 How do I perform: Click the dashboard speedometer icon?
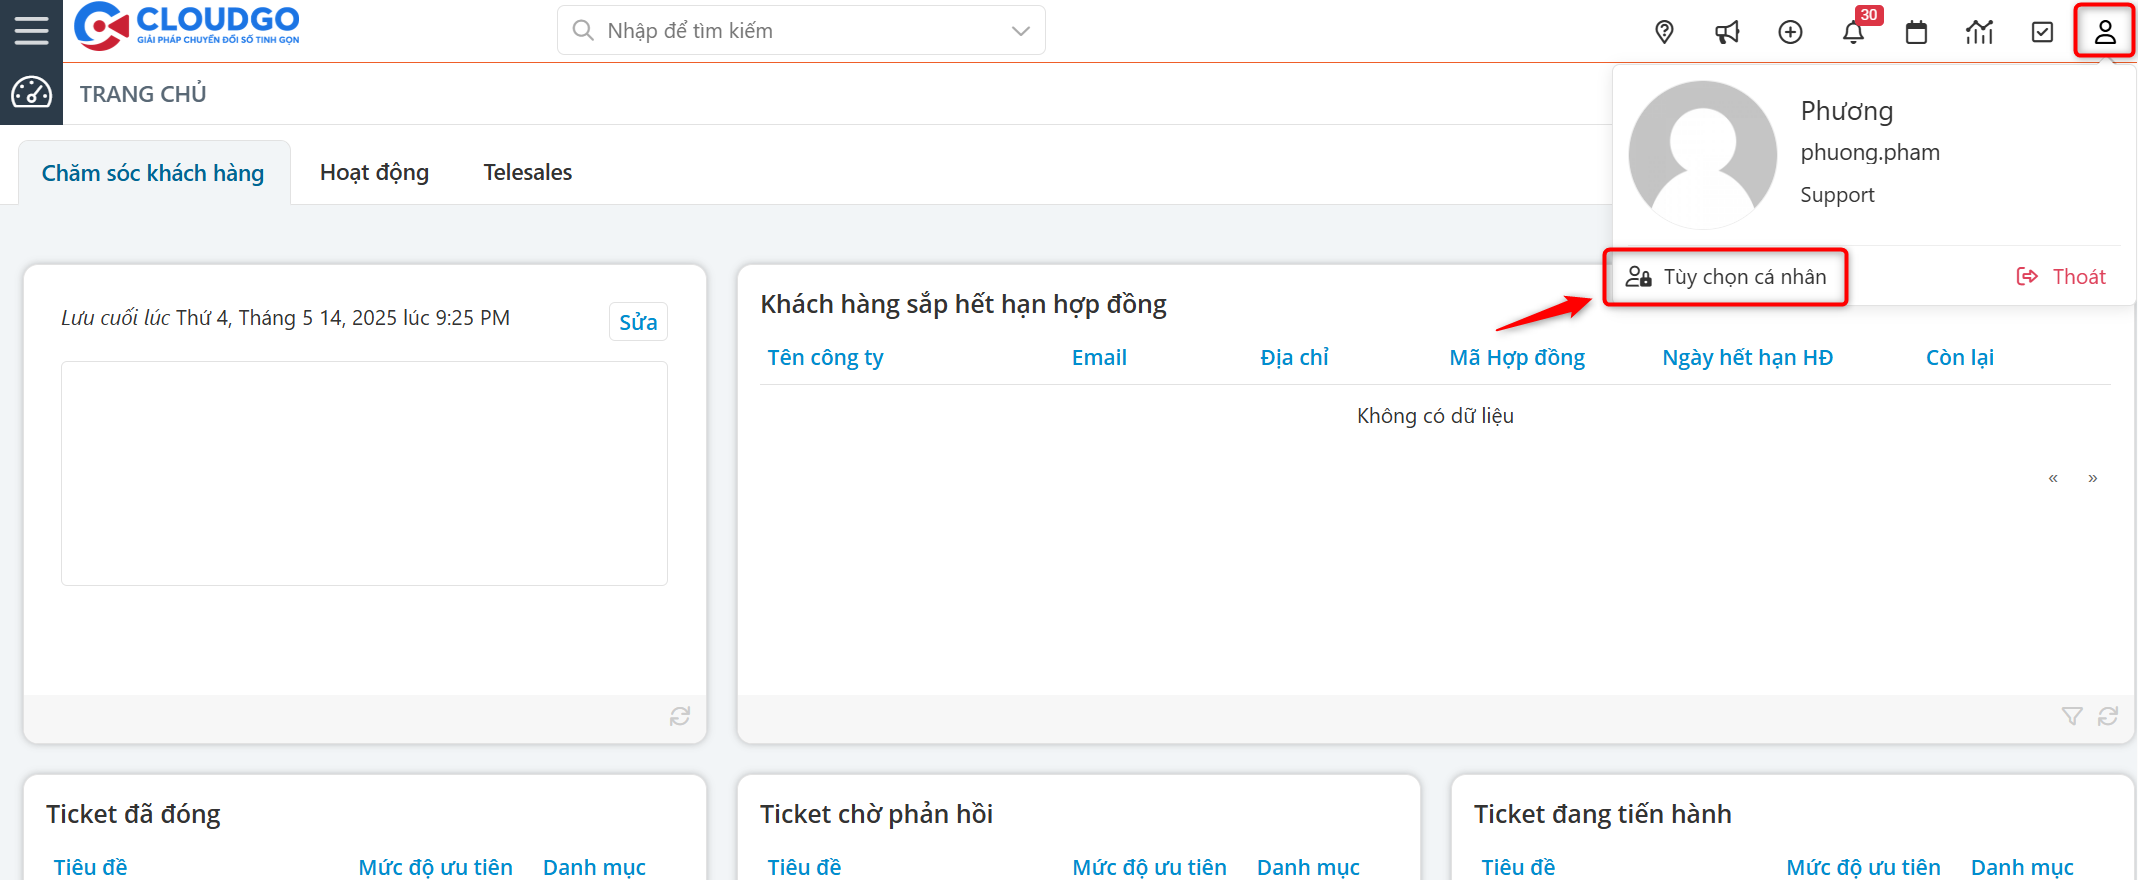click(31, 93)
